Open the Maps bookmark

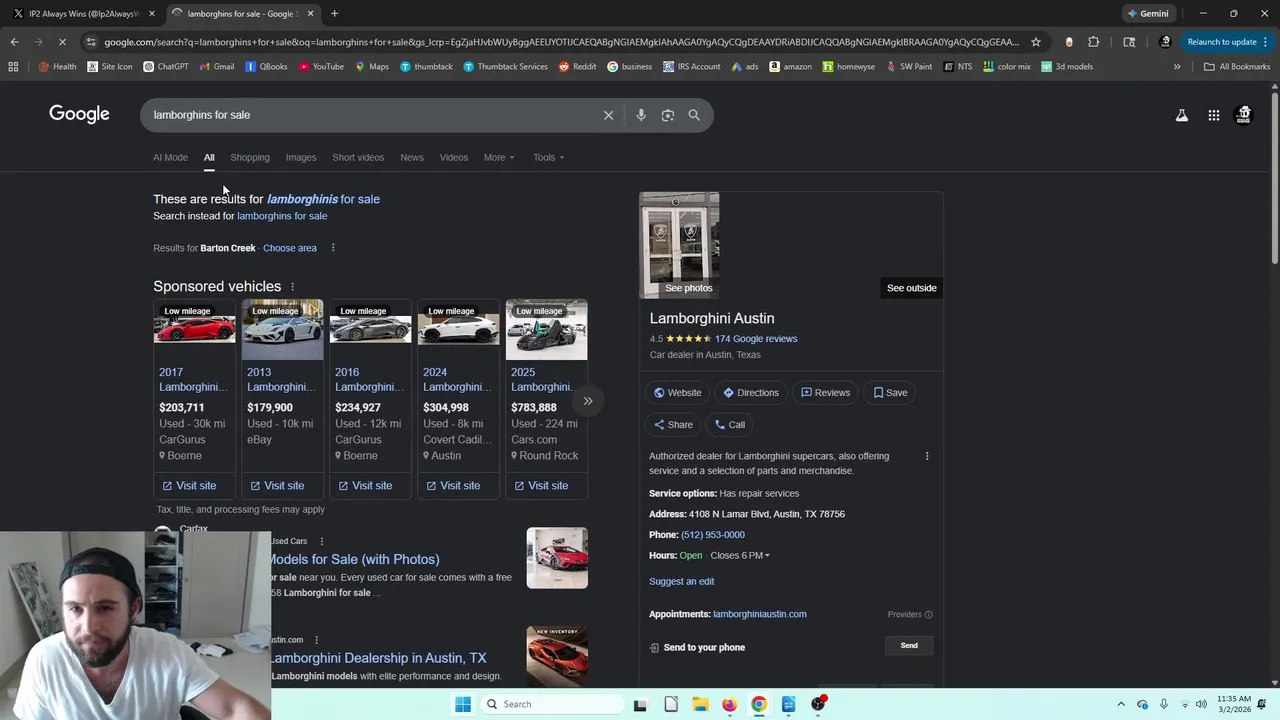tap(371, 67)
